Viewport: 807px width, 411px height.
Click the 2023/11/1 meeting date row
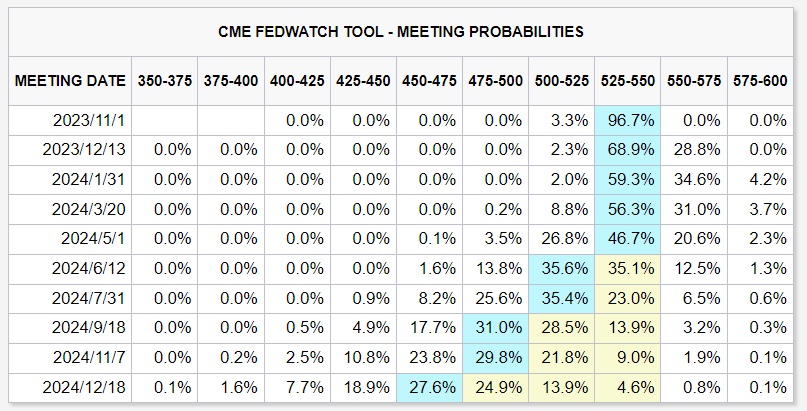[x=90, y=121]
